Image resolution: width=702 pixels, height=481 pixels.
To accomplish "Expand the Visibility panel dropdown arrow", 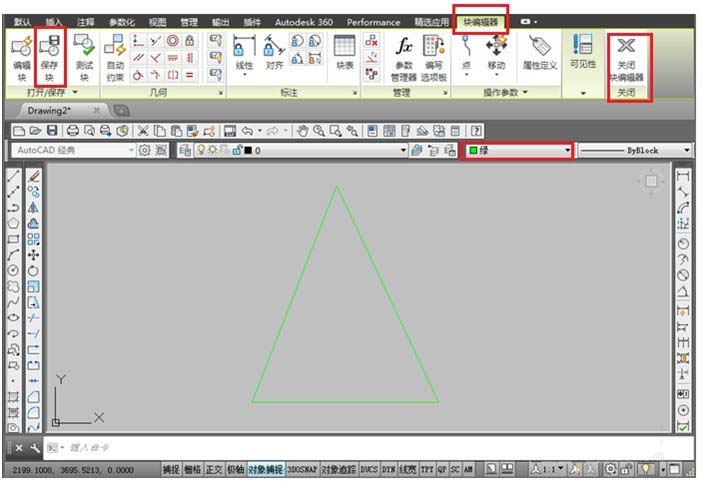I will click(x=583, y=93).
